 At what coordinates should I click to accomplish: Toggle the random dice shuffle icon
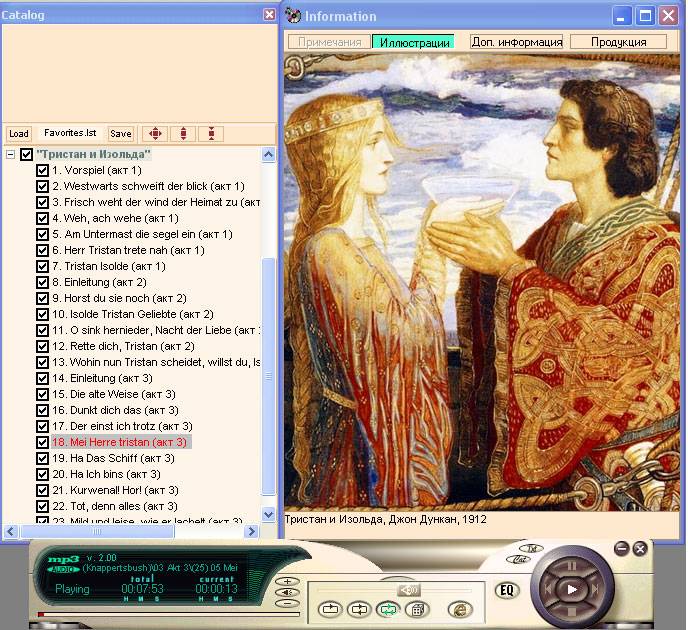click(417, 609)
